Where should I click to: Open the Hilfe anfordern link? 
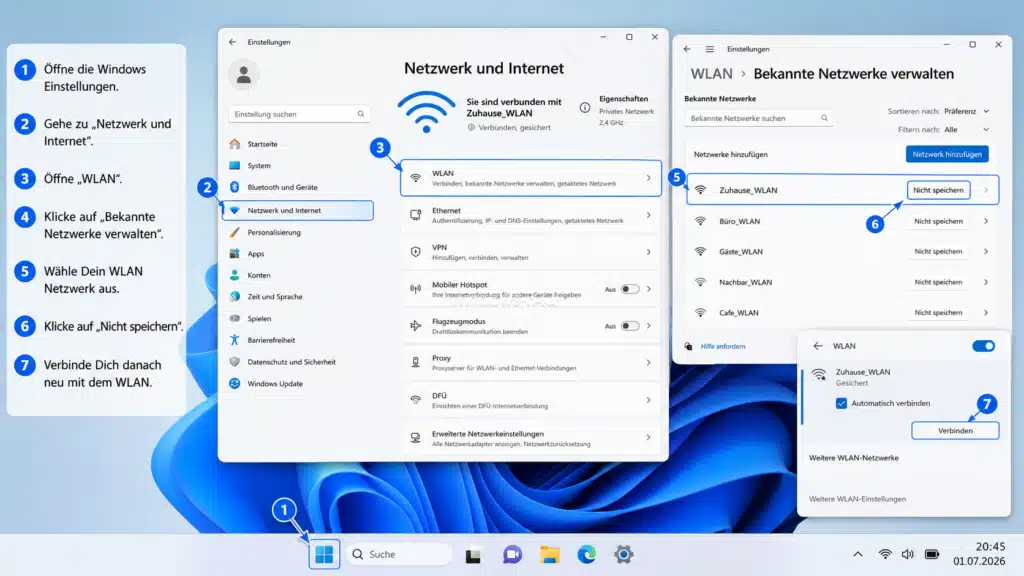[722, 346]
